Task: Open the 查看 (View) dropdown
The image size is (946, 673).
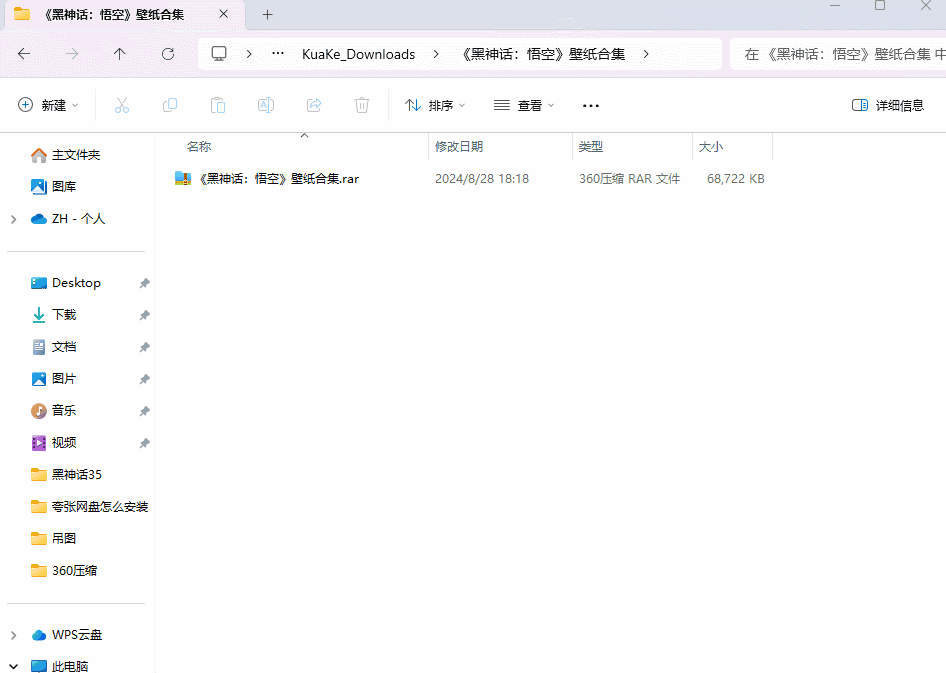Action: [524, 106]
